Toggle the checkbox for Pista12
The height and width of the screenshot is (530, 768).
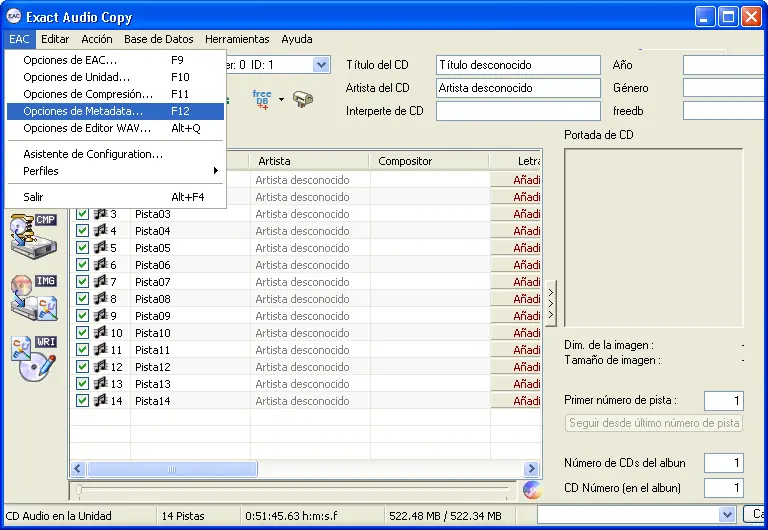tap(82, 367)
